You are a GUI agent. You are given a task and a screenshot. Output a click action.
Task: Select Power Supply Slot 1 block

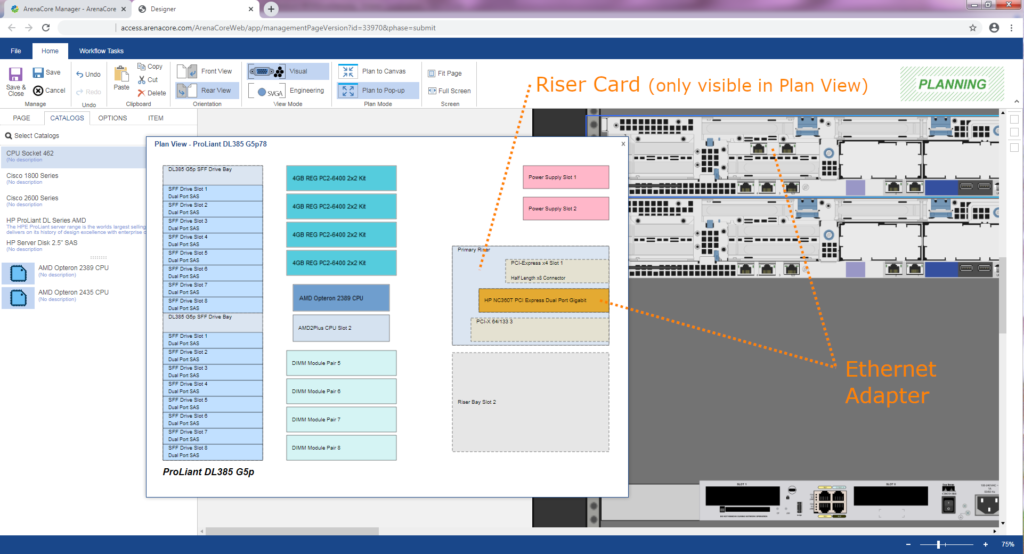pos(566,177)
